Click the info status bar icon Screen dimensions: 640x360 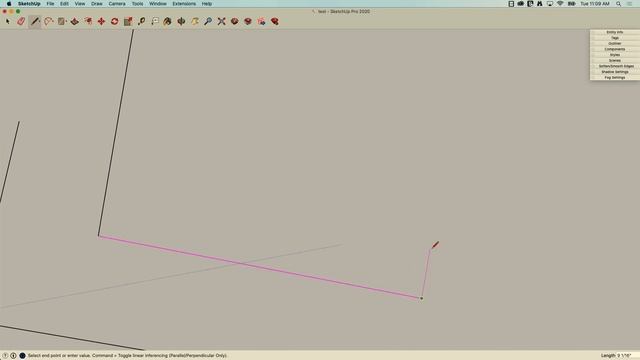pyautogui.click(x=13, y=356)
